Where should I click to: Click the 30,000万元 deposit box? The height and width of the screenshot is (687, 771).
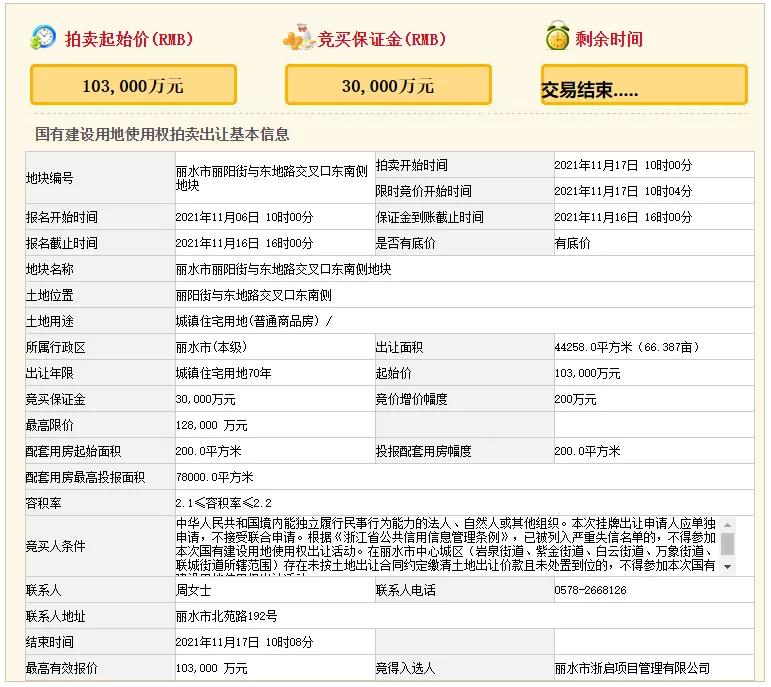pyautogui.click(x=388, y=86)
